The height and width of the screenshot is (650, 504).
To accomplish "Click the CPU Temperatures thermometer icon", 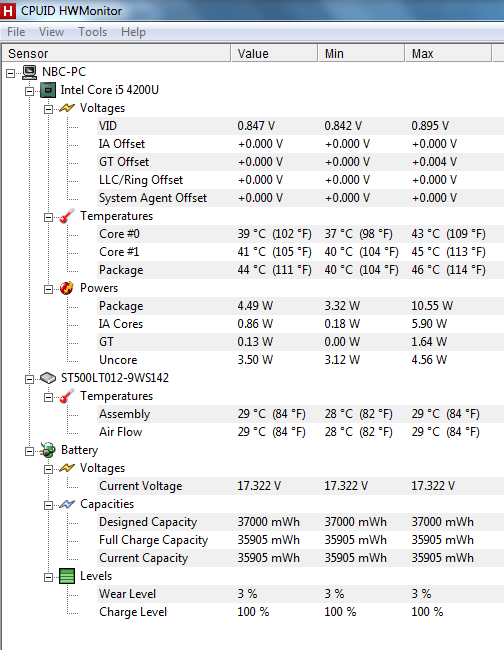I will 67,216.
